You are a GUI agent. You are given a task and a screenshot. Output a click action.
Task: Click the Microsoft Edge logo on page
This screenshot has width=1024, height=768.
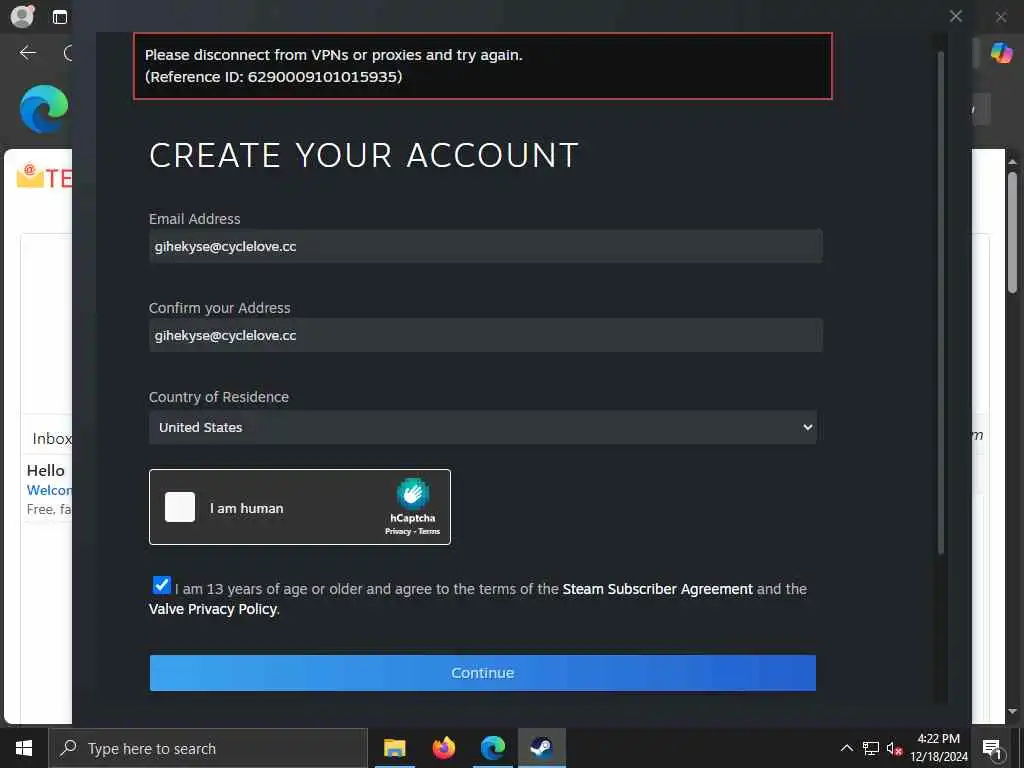point(44,108)
